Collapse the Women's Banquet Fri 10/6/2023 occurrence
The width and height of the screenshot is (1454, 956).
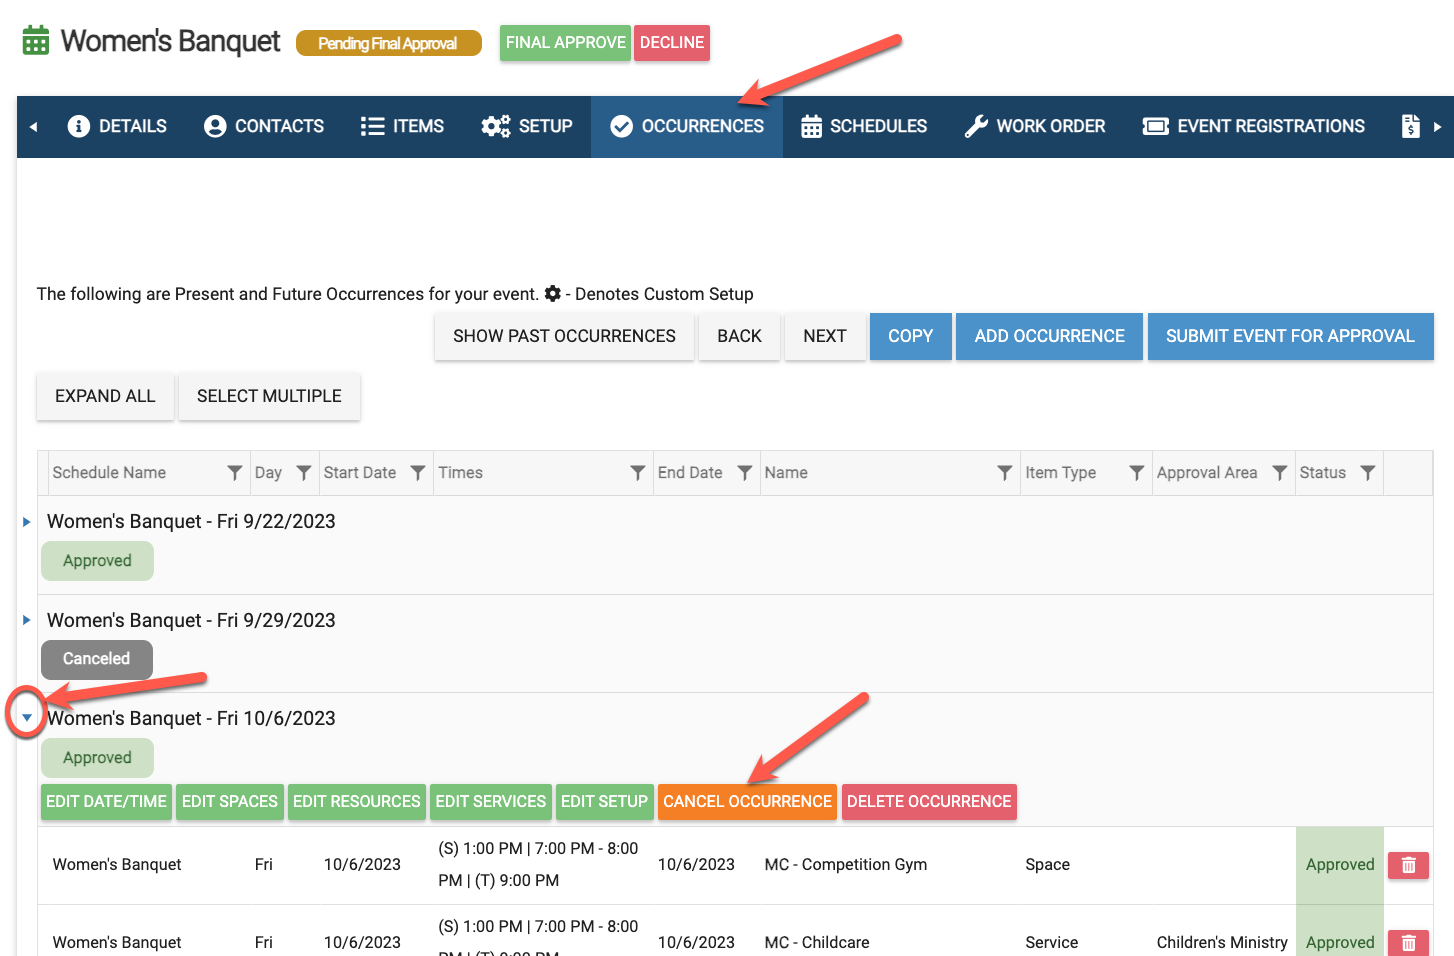[27, 718]
